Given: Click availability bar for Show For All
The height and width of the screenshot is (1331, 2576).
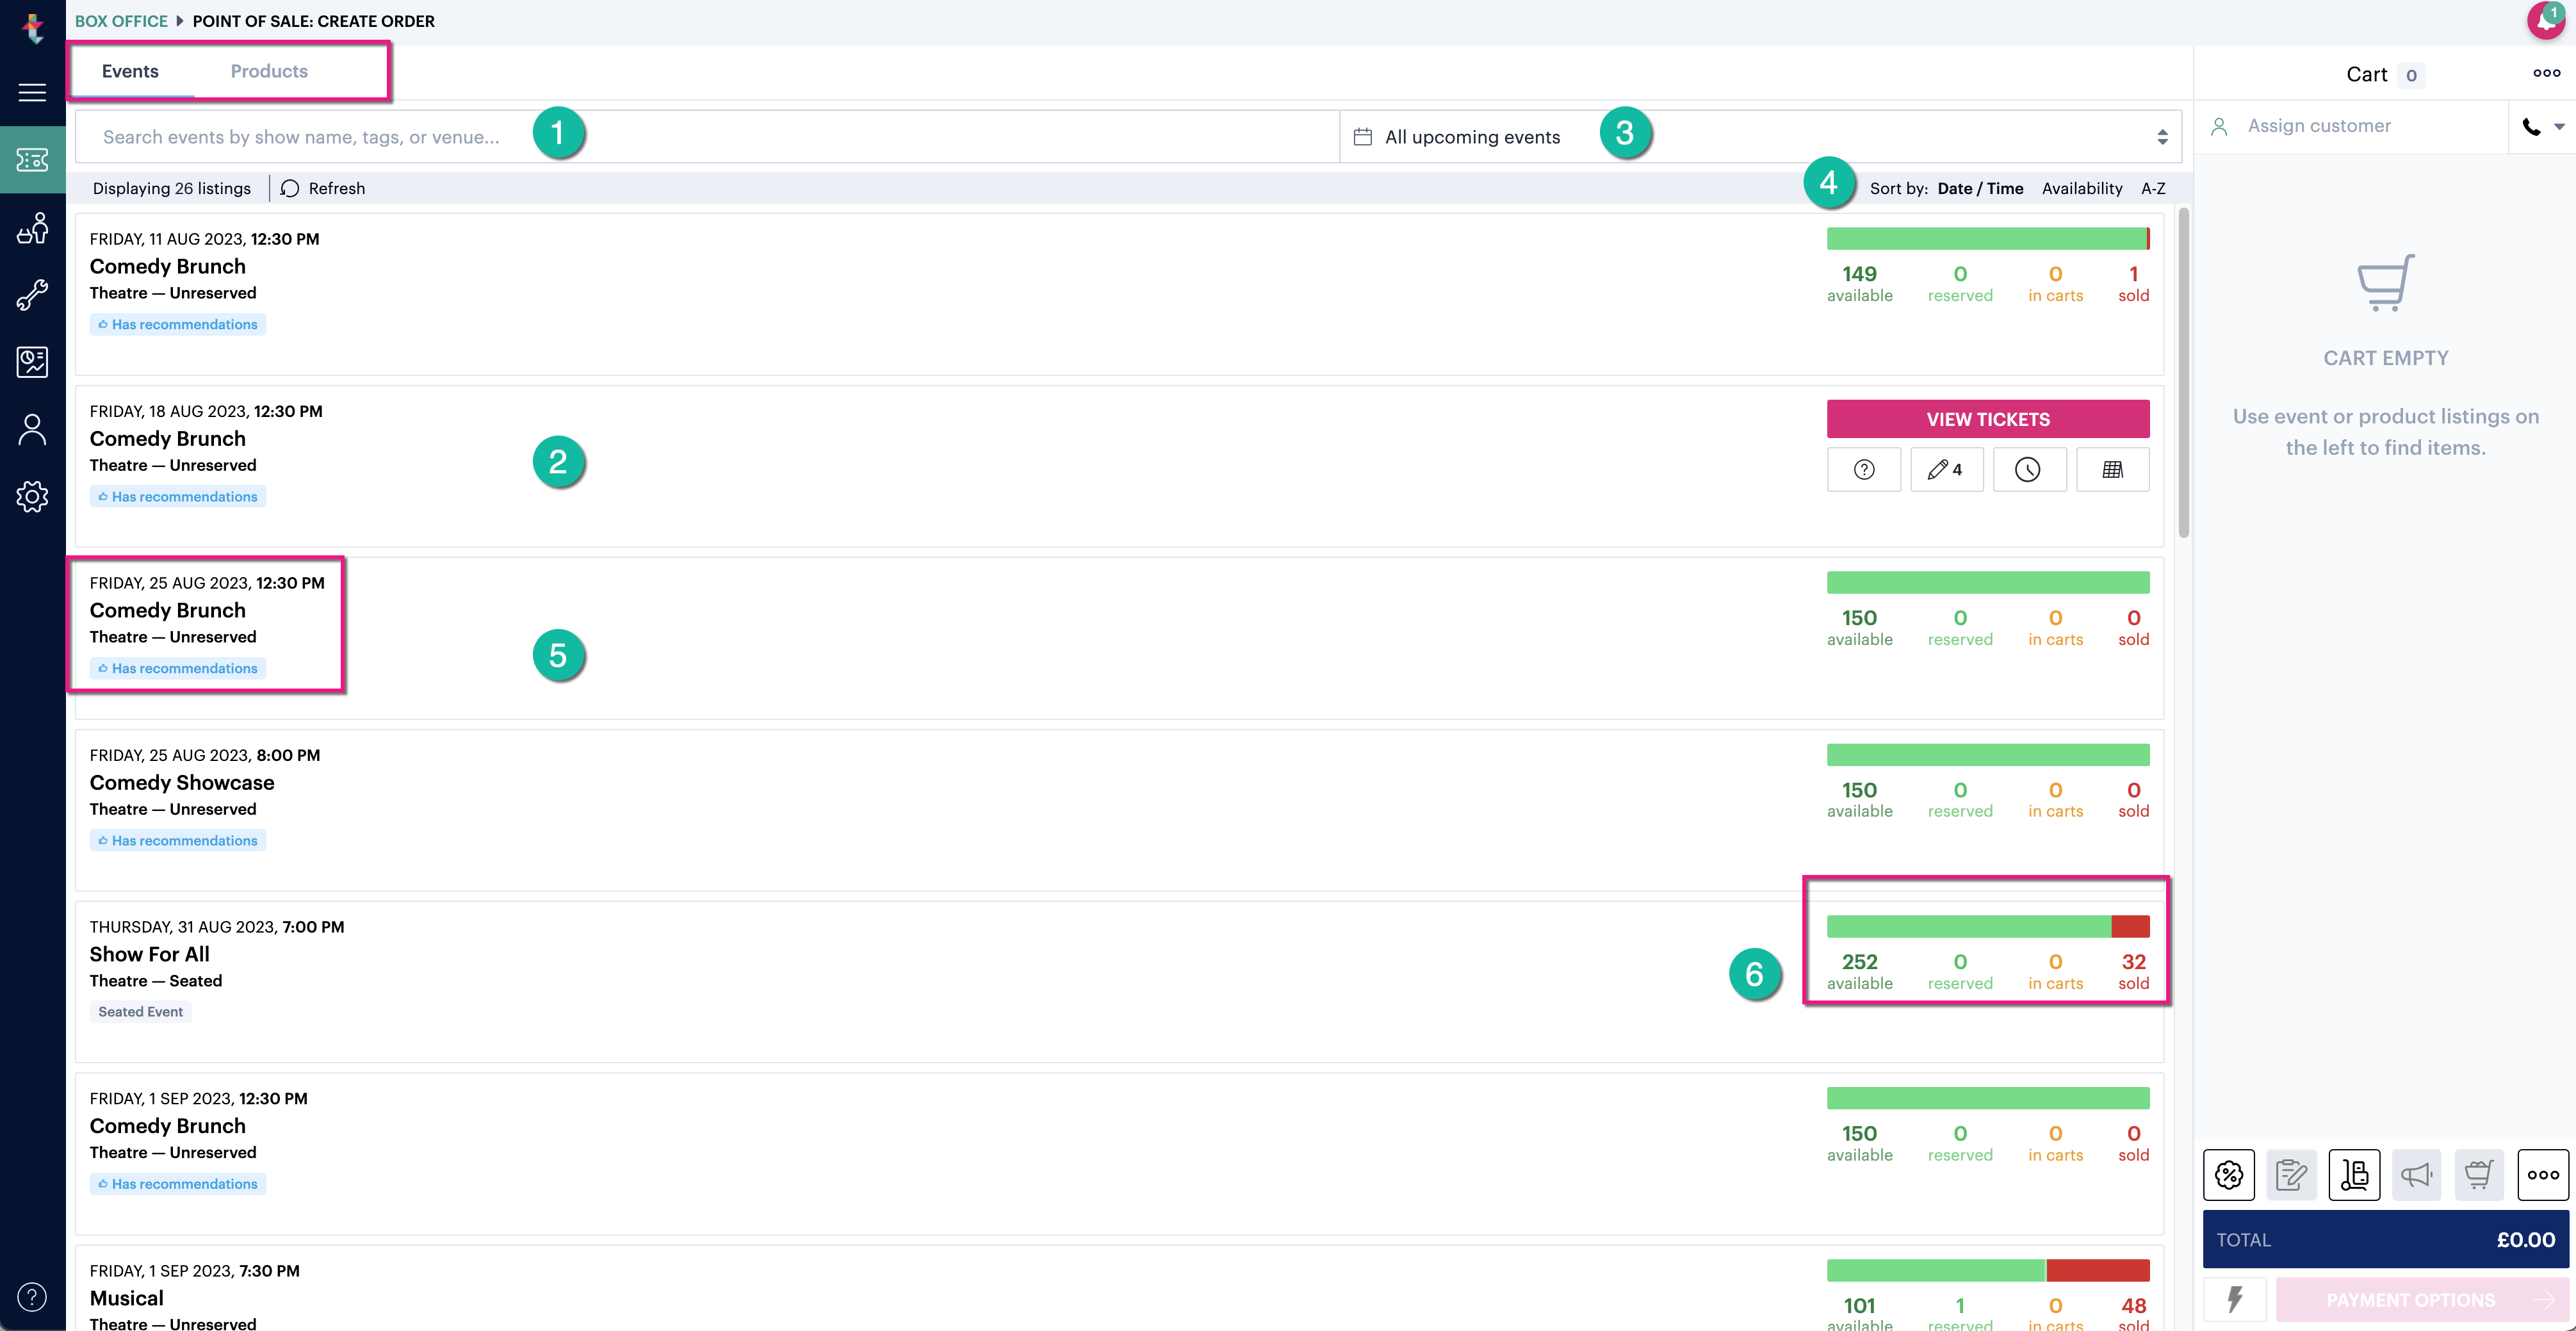Looking at the screenshot, I should click(1988, 926).
